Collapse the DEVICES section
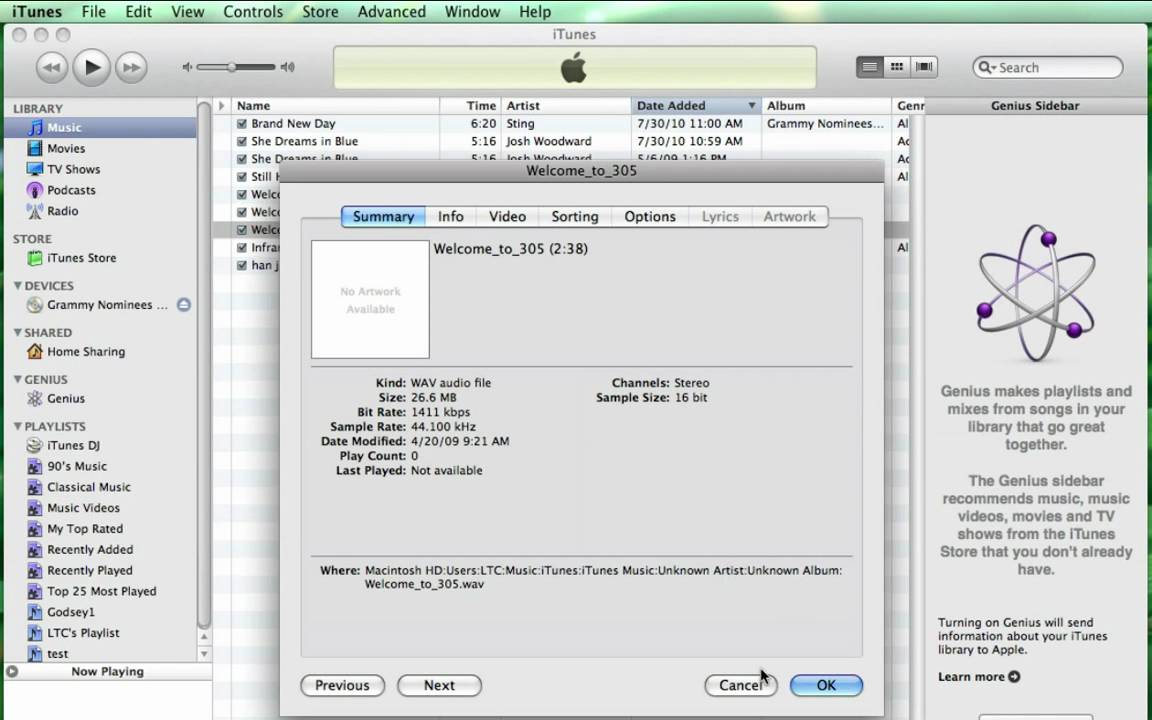This screenshot has height=720, width=1152. tap(18, 286)
